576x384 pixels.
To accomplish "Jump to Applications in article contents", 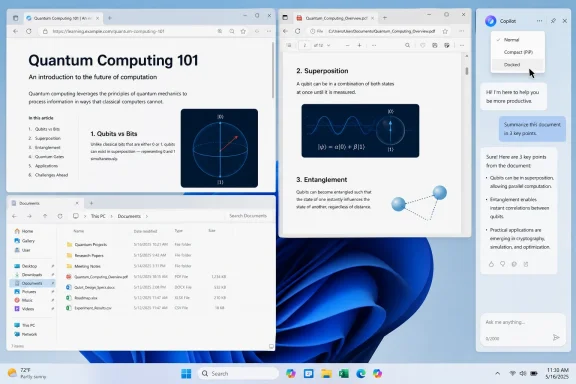I will [x=46, y=166].
